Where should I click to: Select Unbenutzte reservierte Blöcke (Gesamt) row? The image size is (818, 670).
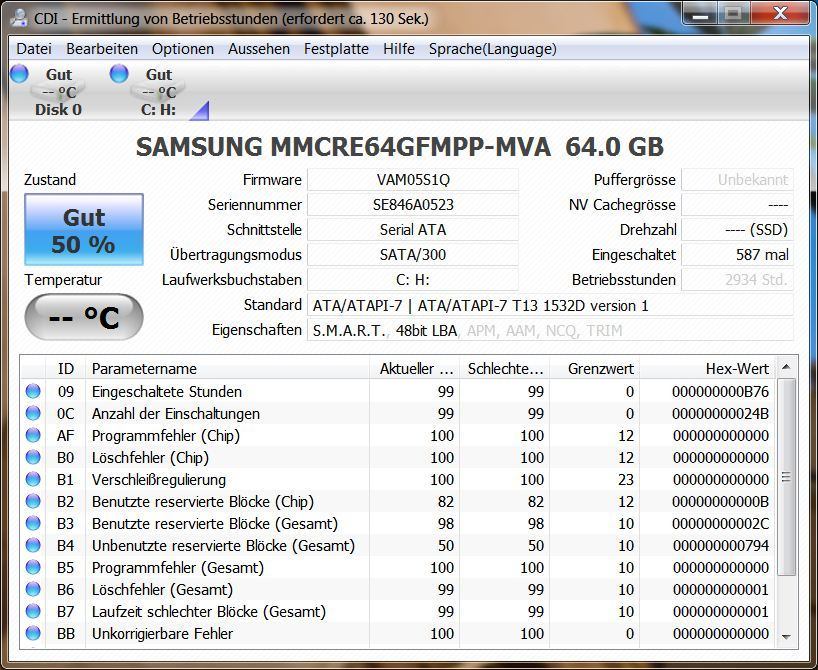click(x=399, y=545)
